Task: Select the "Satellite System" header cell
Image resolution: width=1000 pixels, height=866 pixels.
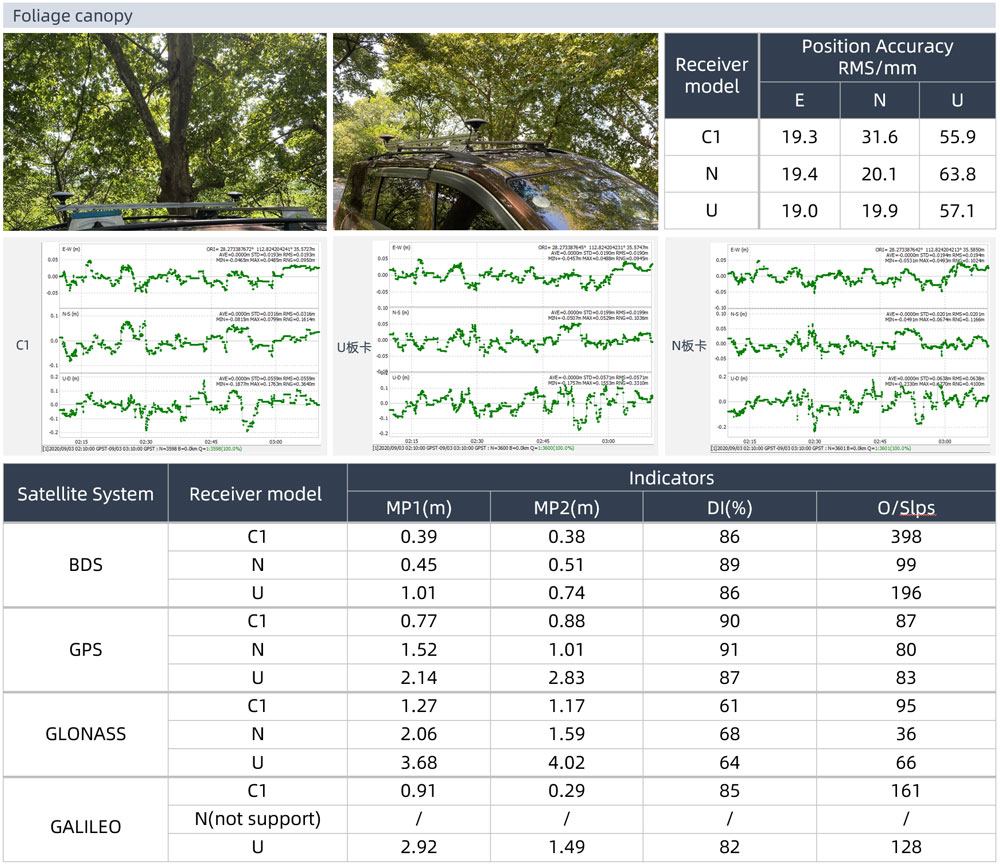Action: 85,494
